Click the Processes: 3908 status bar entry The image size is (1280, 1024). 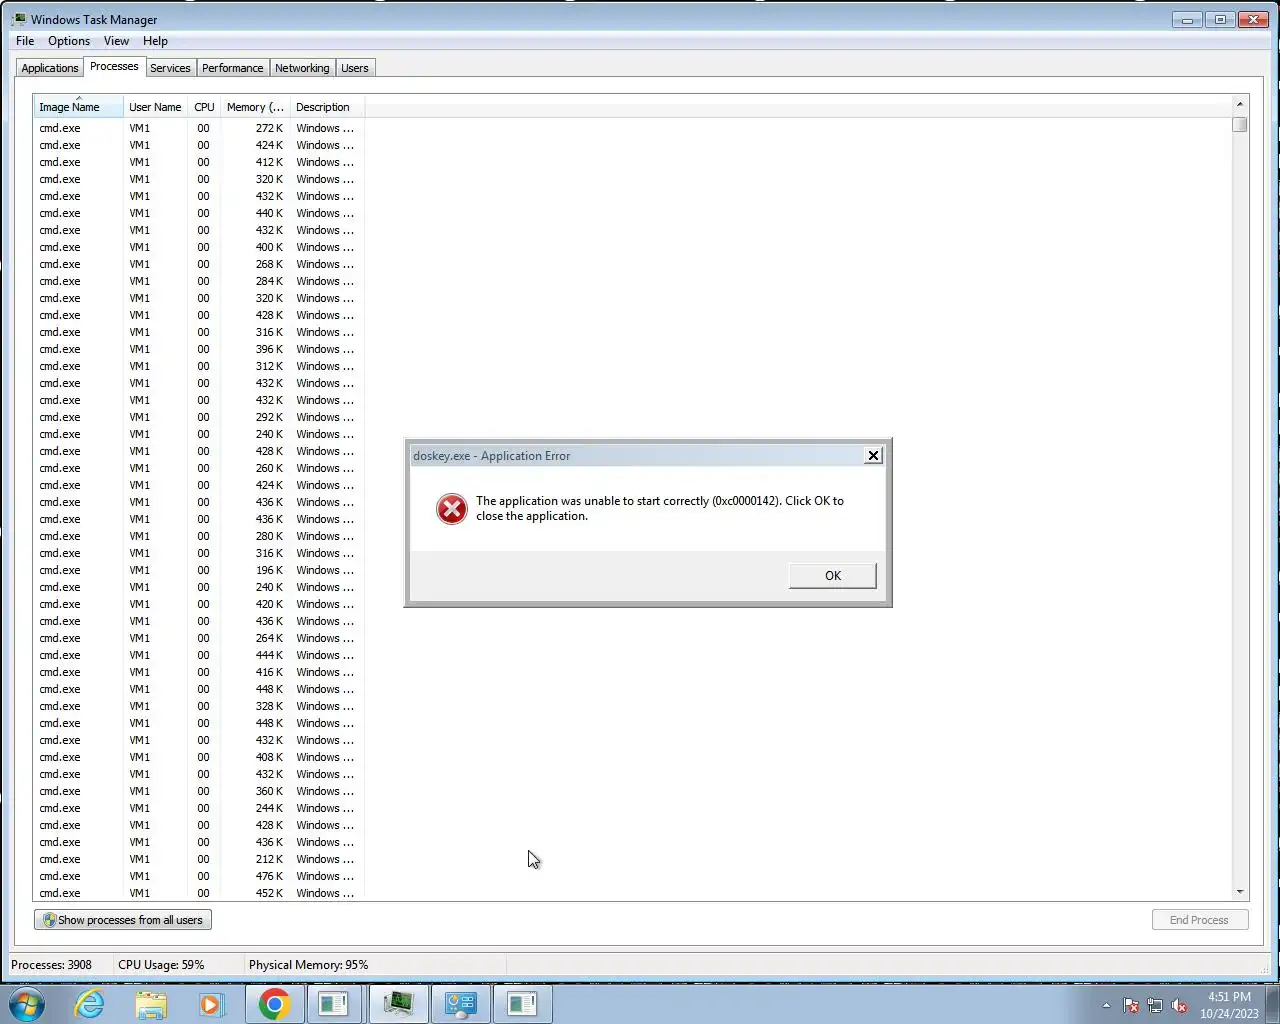[x=52, y=965]
